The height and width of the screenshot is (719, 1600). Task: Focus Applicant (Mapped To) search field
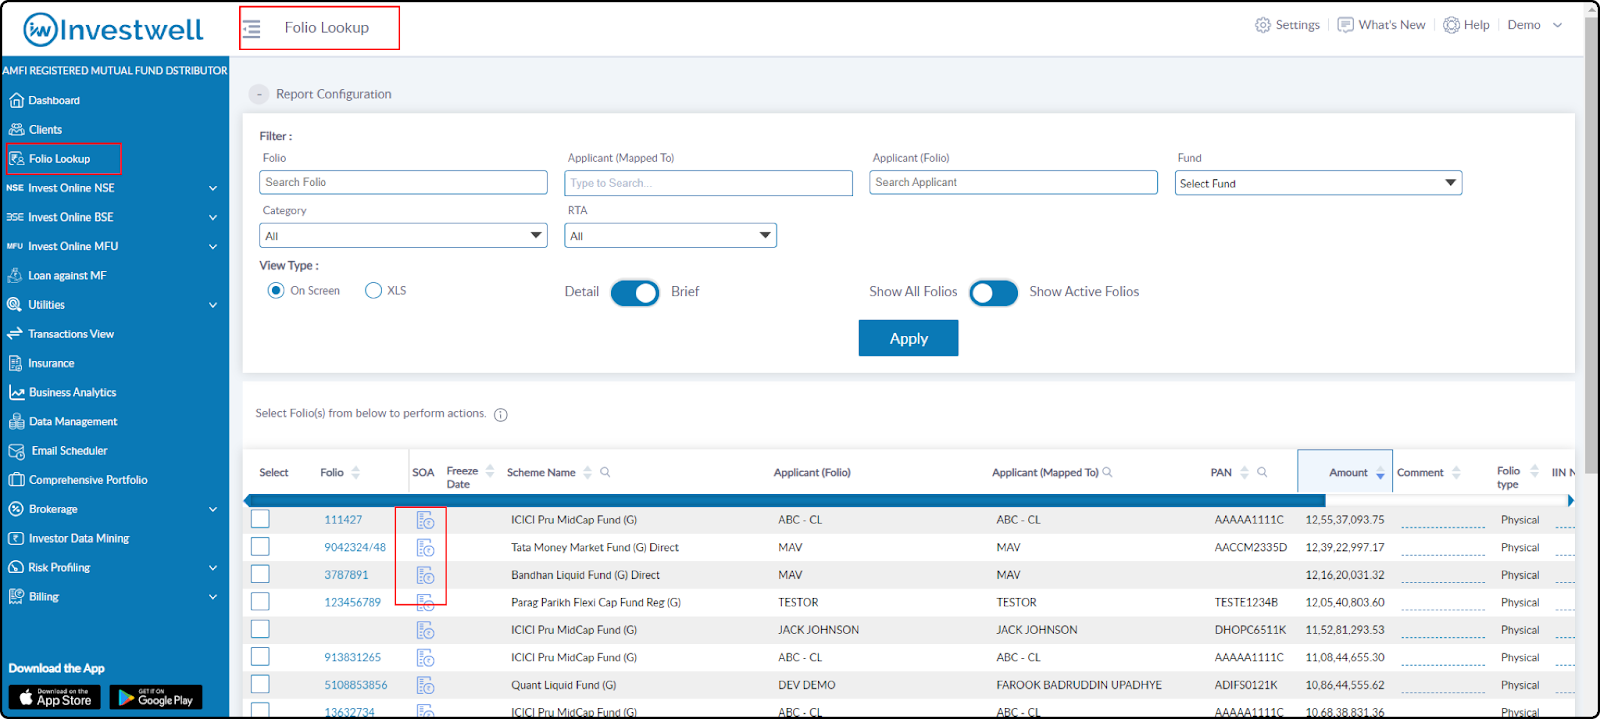click(x=708, y=183)
